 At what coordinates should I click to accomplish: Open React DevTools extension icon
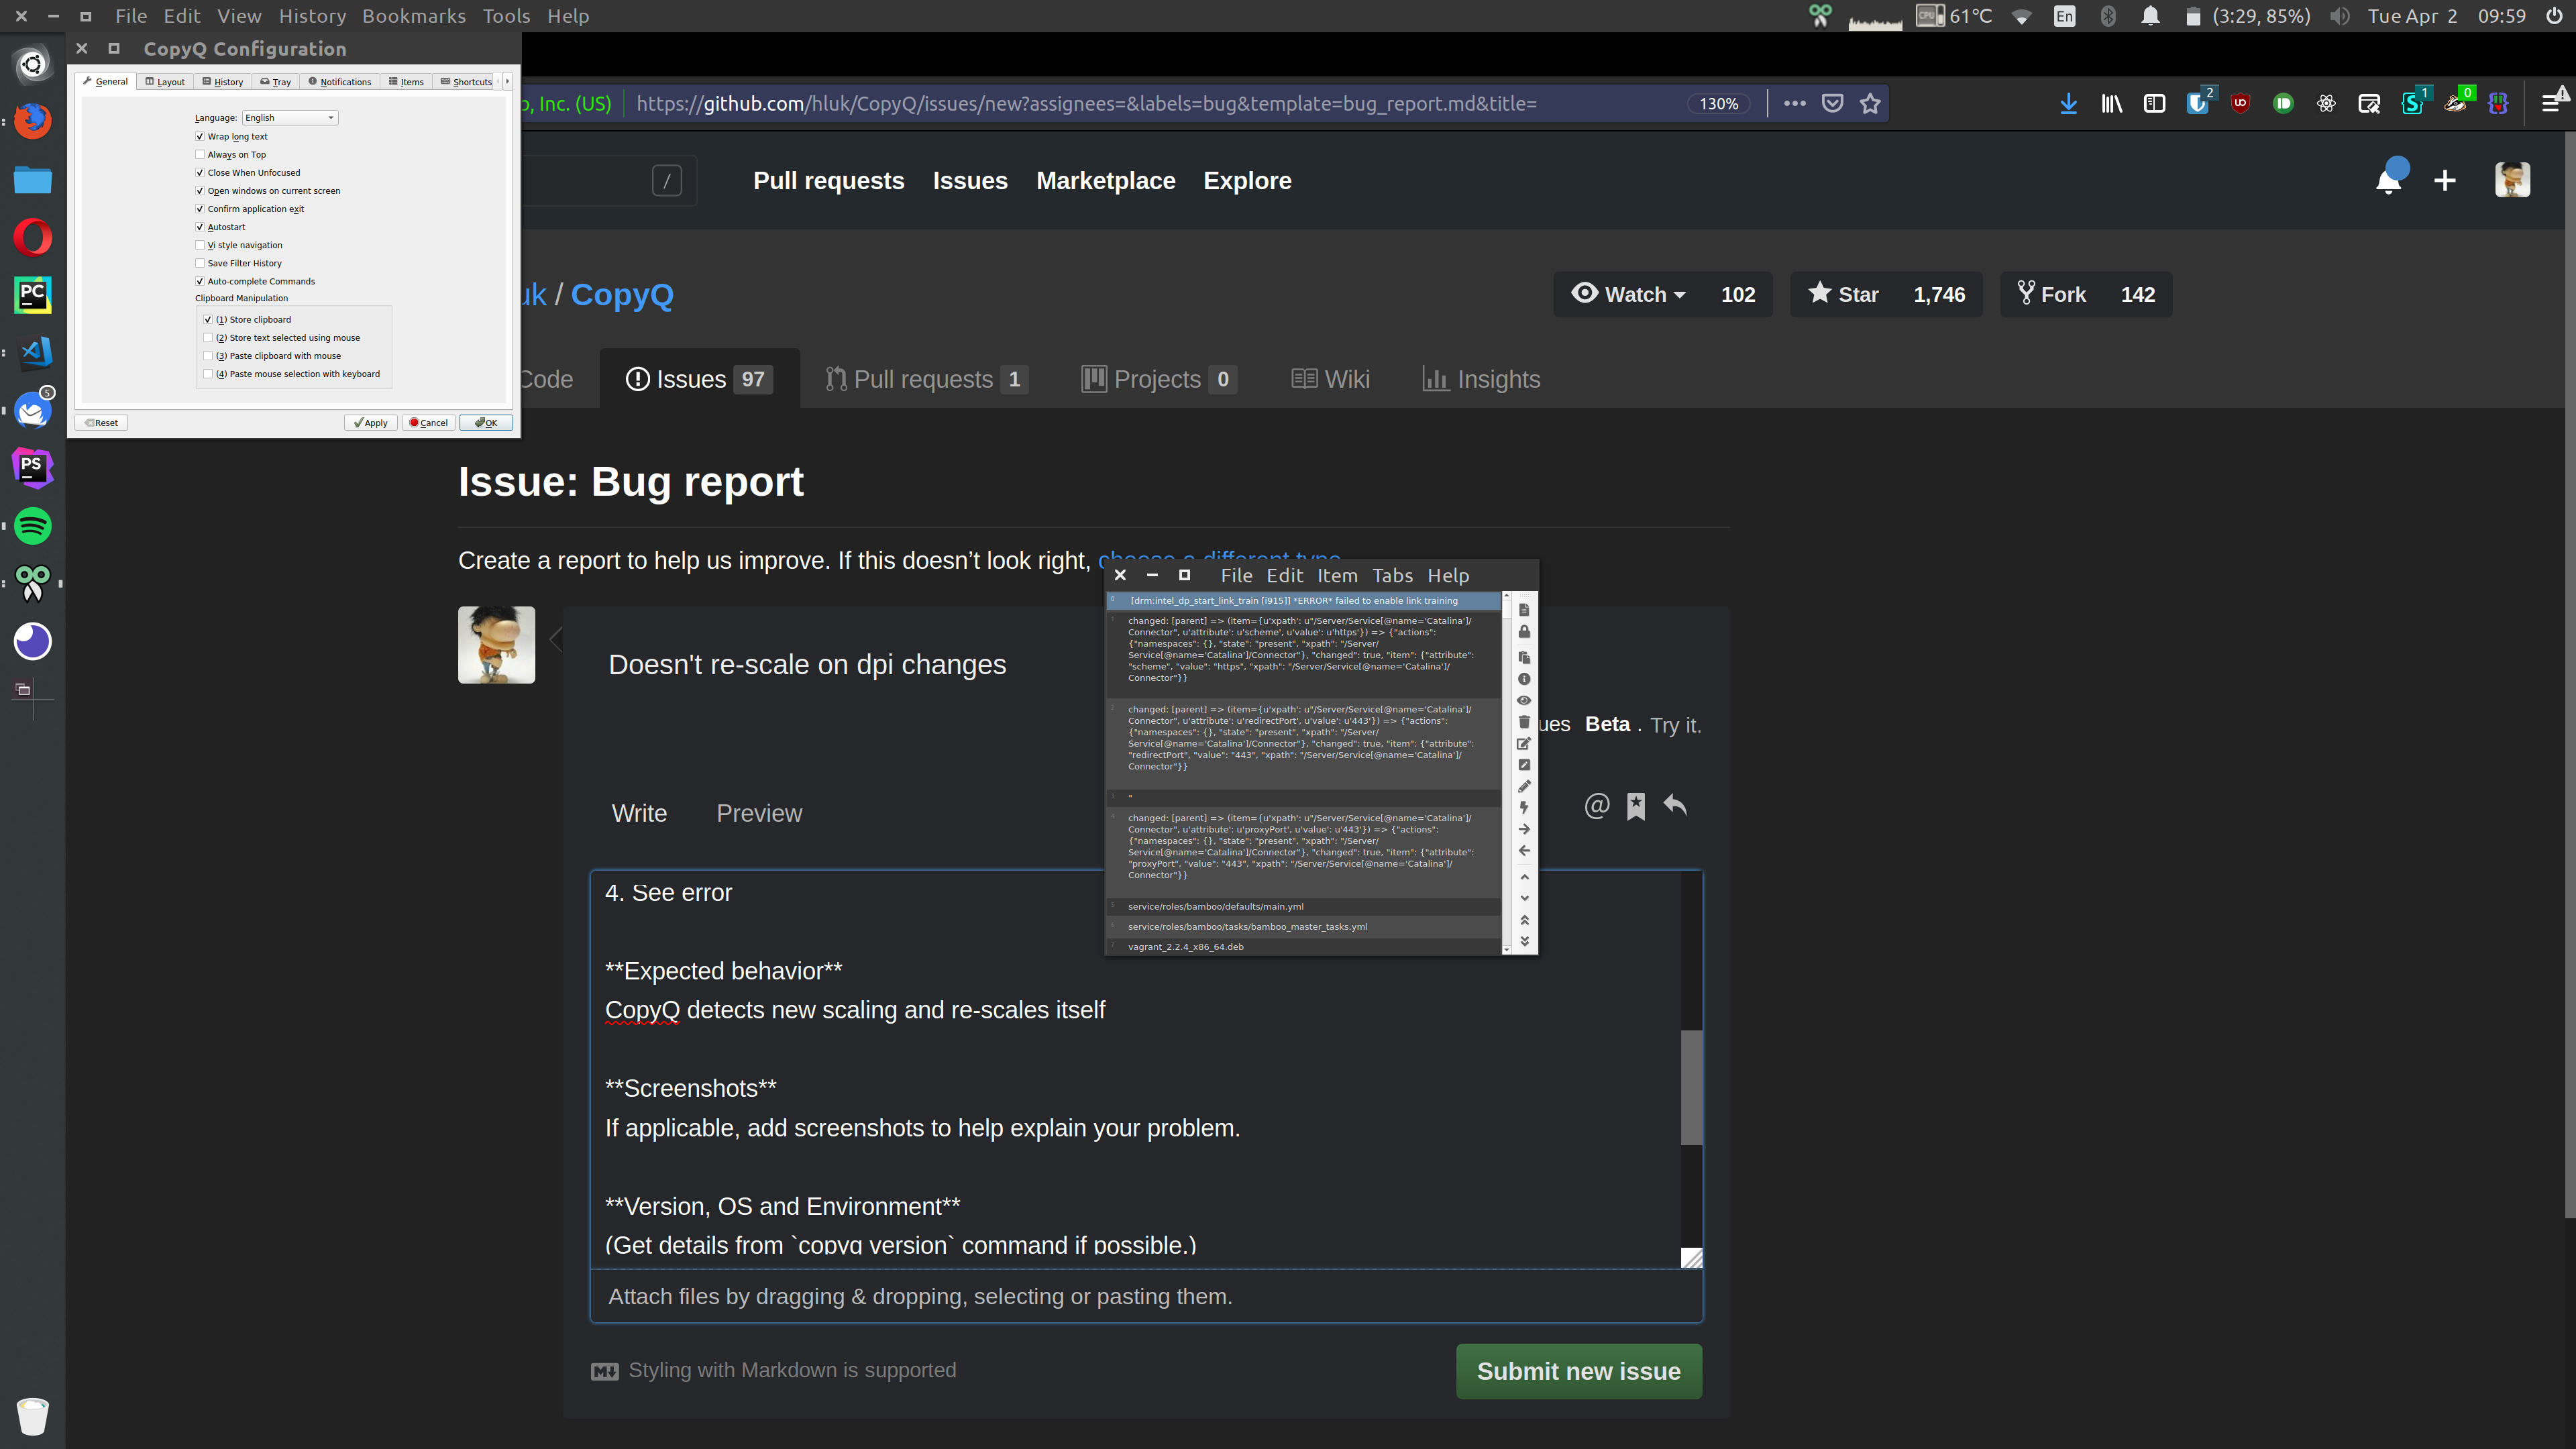pos(2326,103)
